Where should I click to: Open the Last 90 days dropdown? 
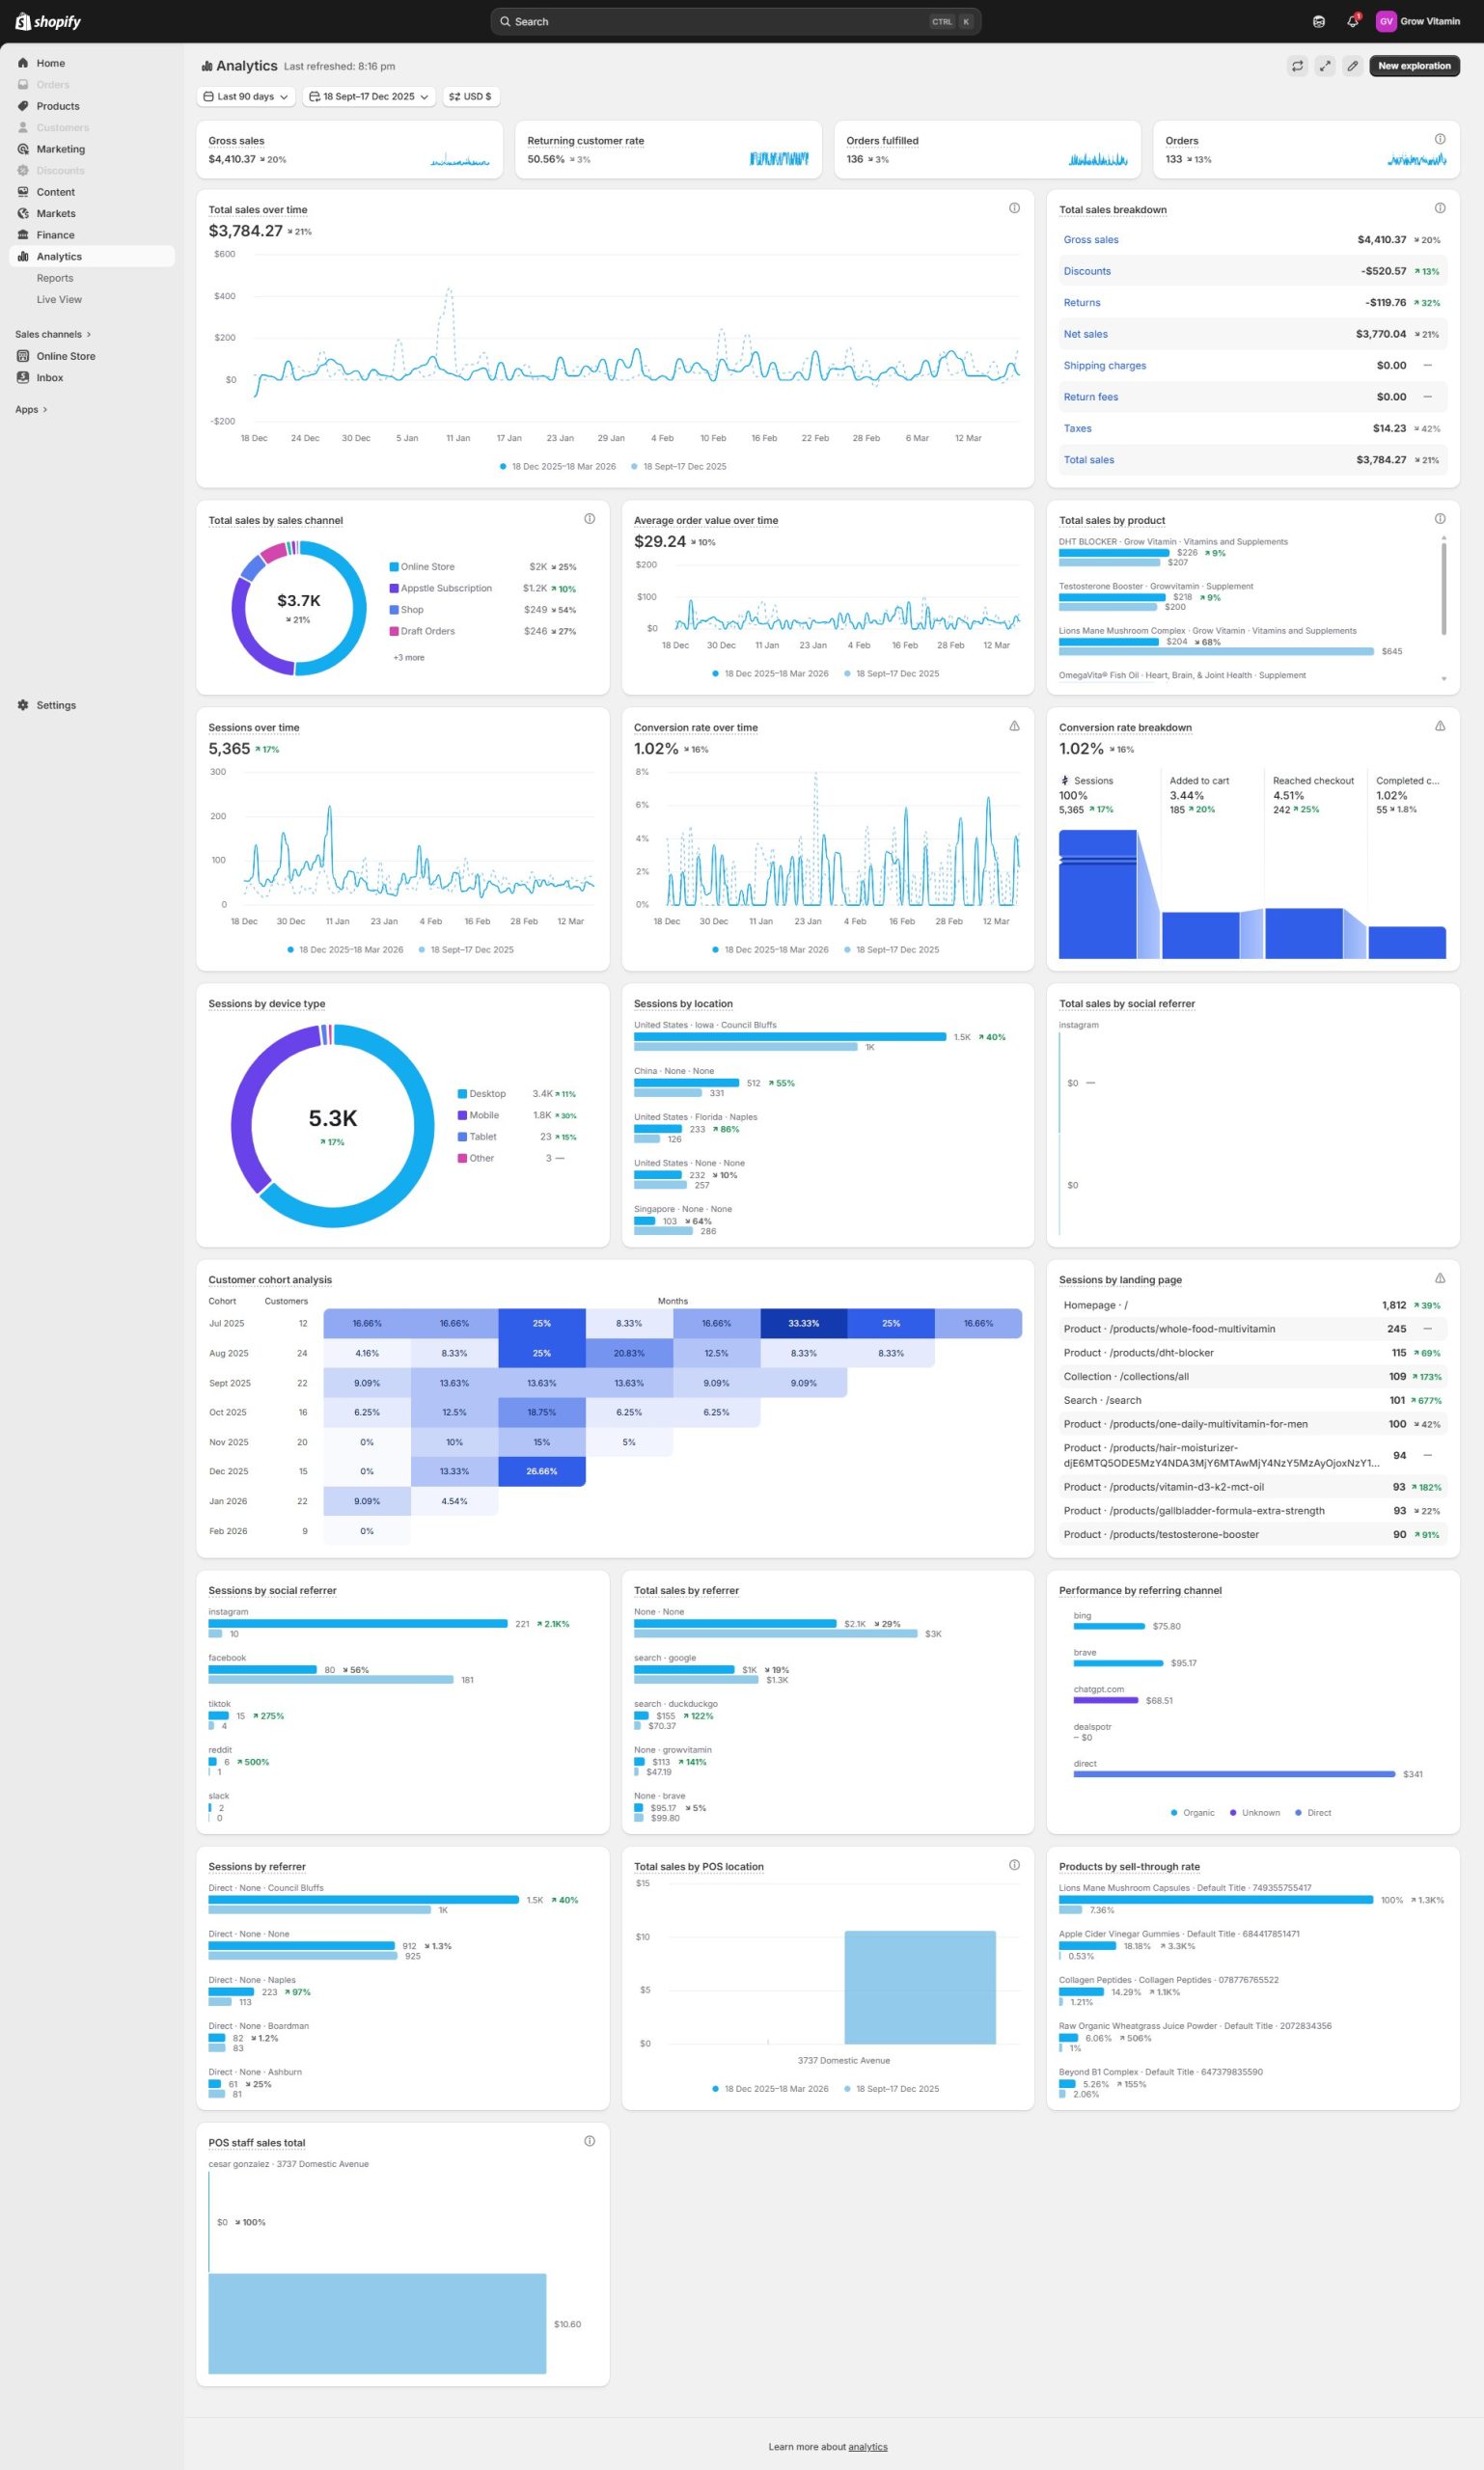pyautogui.click(x=246, y=97)
